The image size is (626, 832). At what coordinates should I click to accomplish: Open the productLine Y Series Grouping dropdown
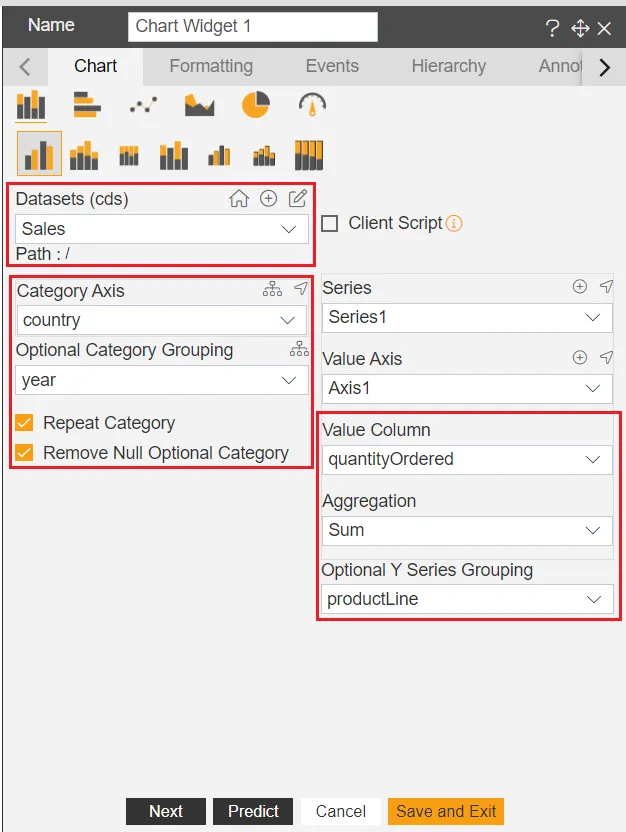(x=467, y=599)
